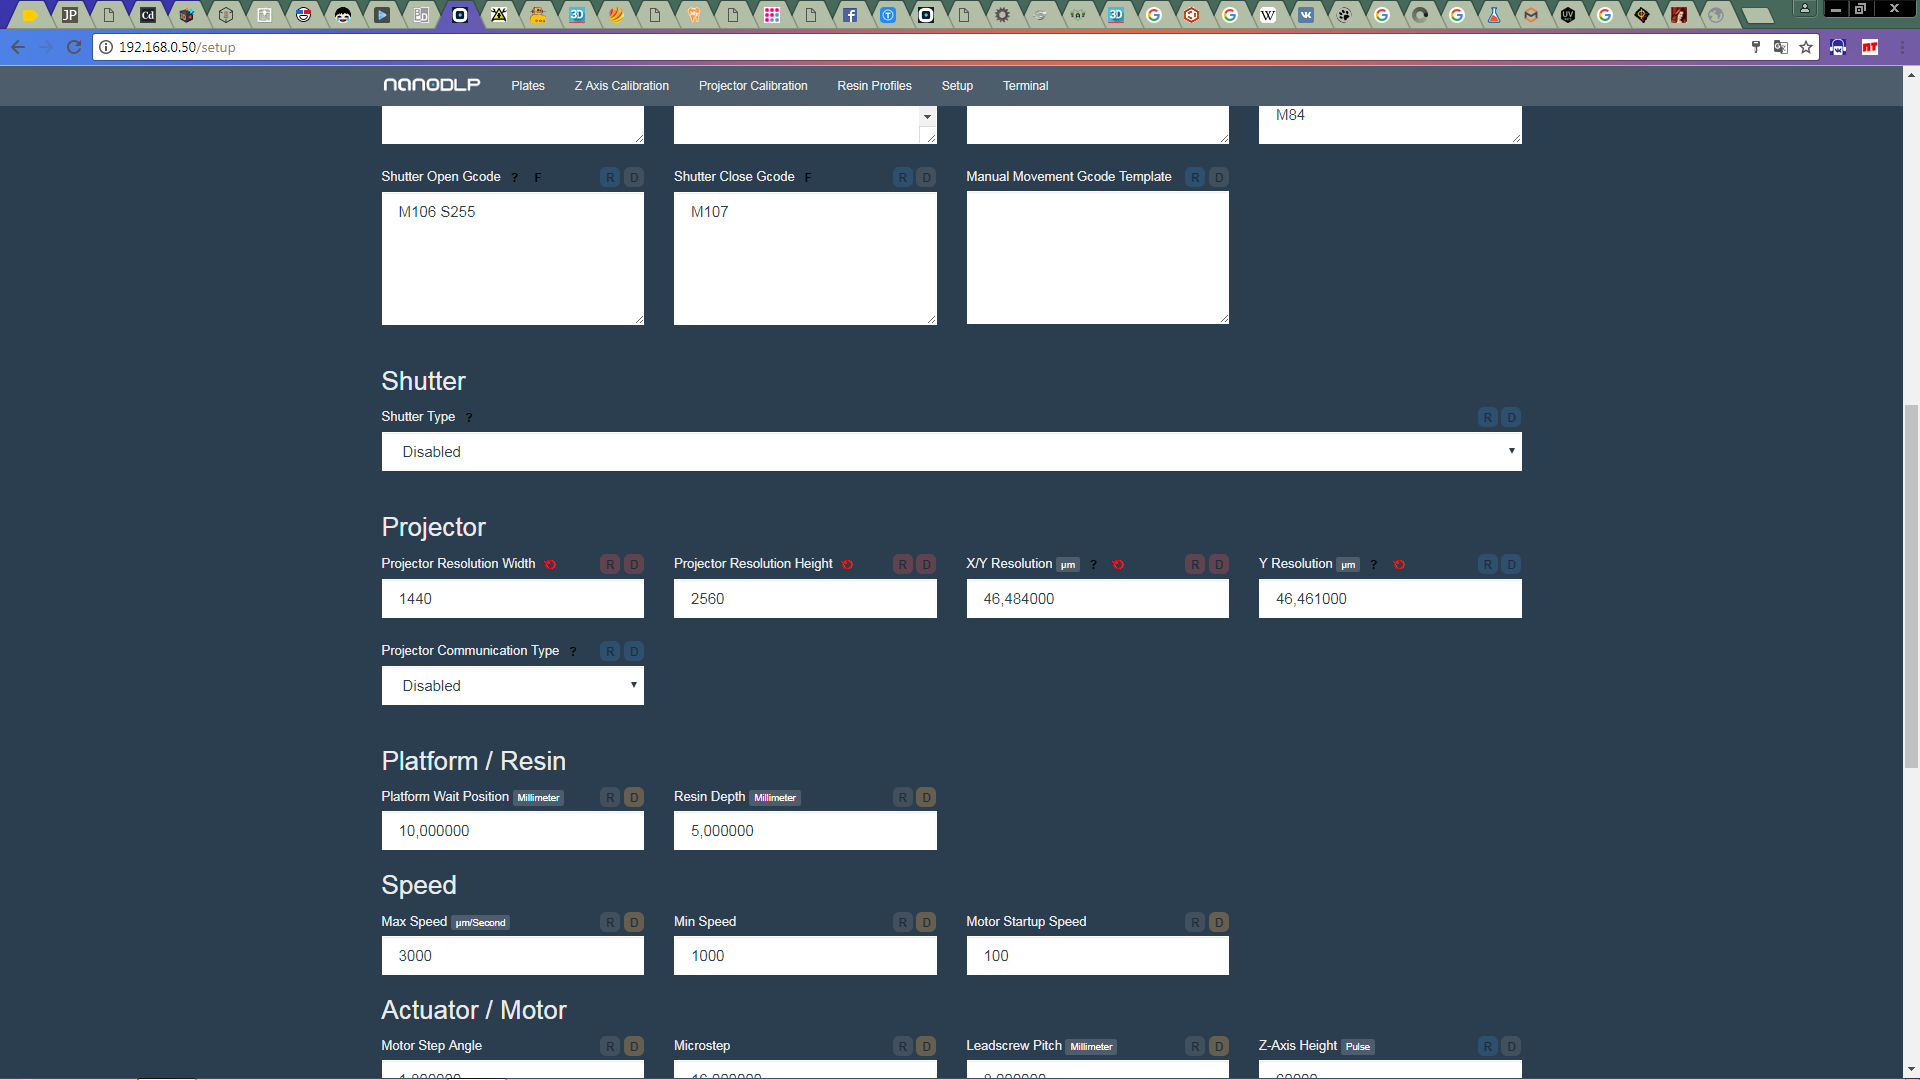Viewport: 1920px width, 1080px height.
Task: Toggle R button for Shutter Open Gcode
Action: (610, 177)
